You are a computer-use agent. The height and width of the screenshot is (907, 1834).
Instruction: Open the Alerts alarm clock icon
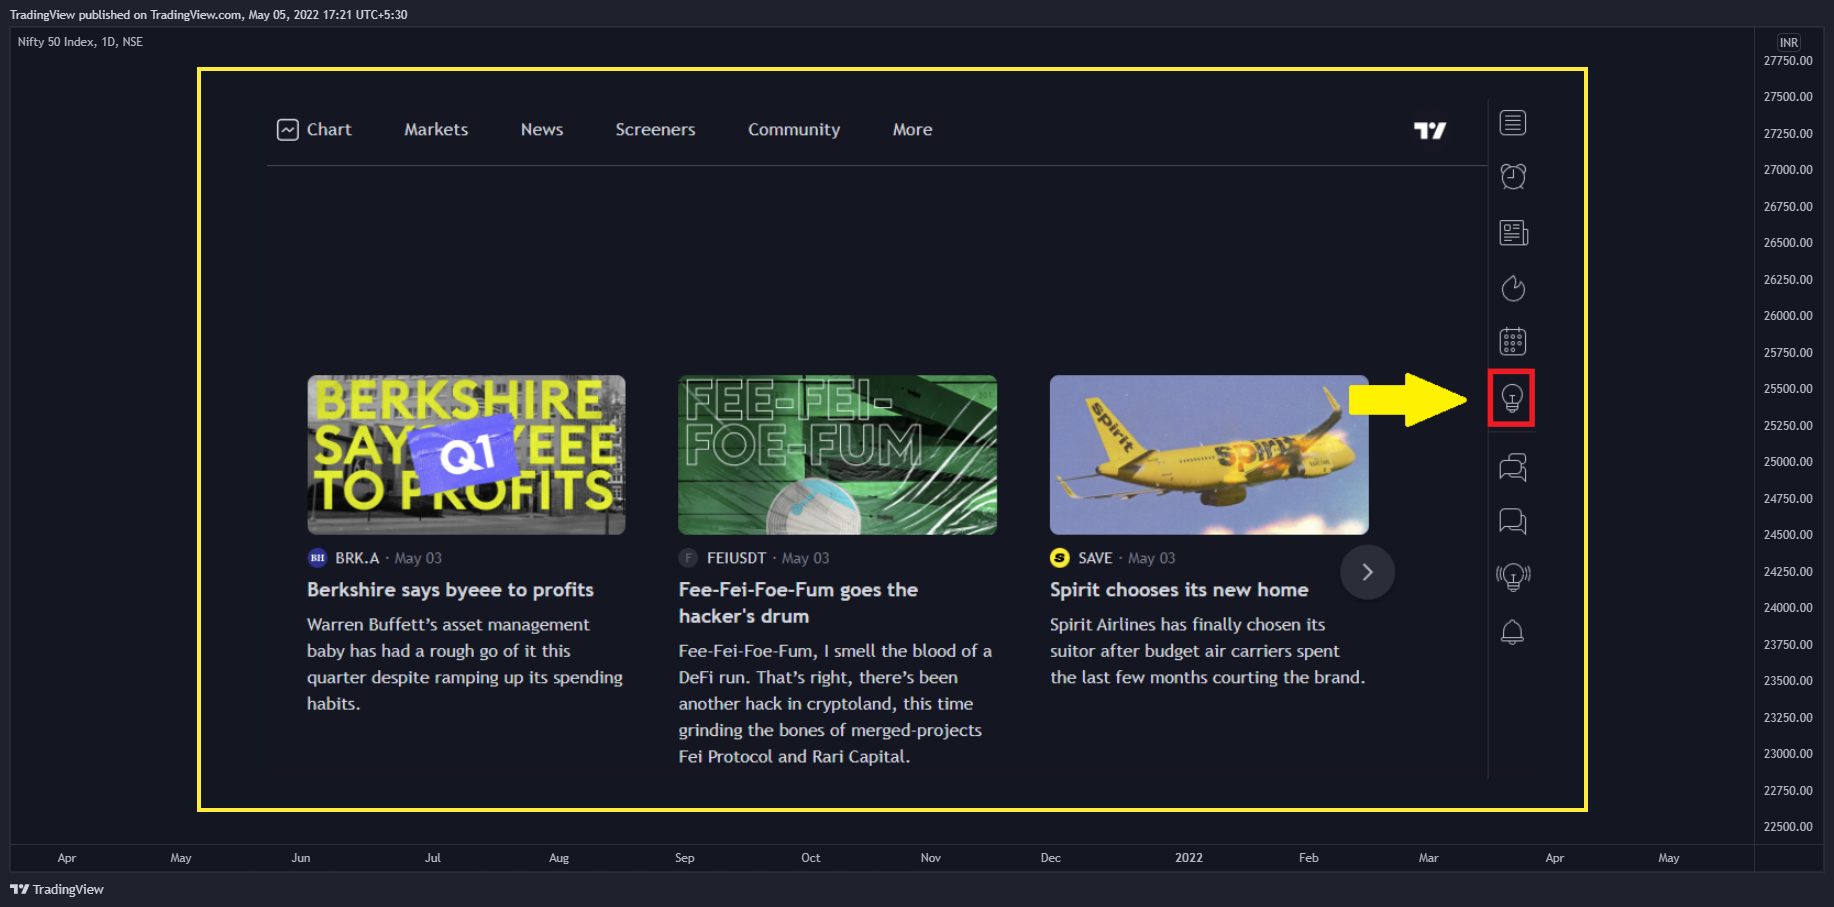click(x=1513, y=177)
